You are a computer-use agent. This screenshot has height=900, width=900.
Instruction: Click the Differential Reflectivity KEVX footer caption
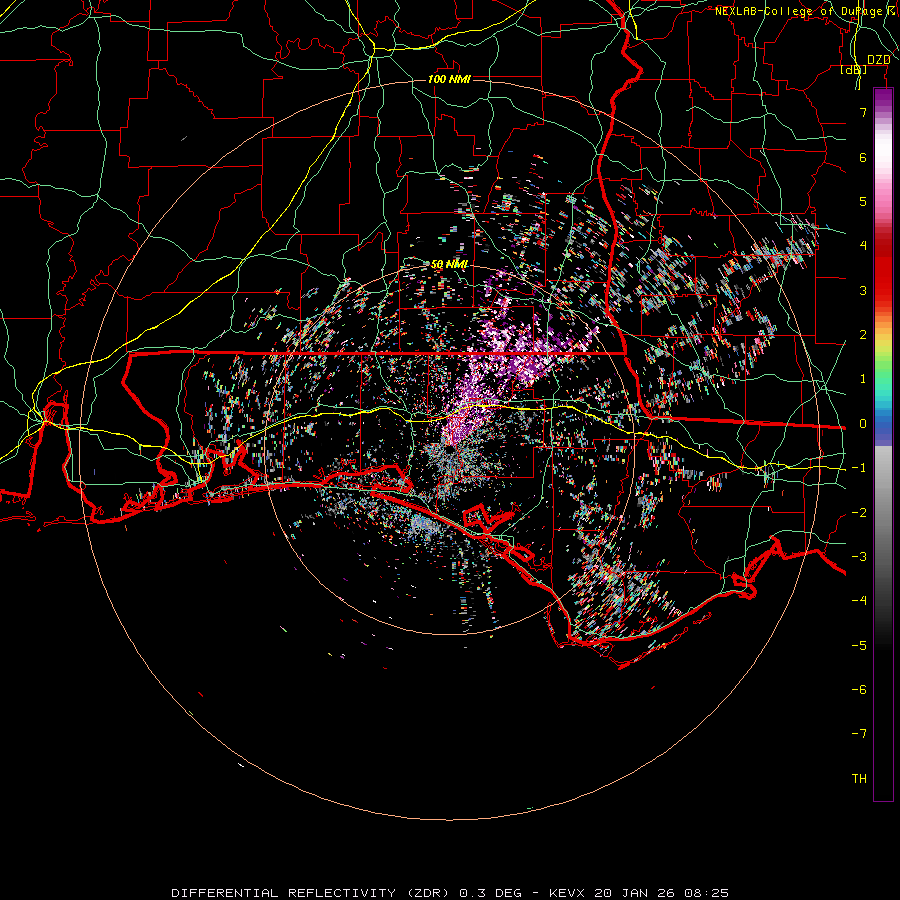click(x=450, y=893)
